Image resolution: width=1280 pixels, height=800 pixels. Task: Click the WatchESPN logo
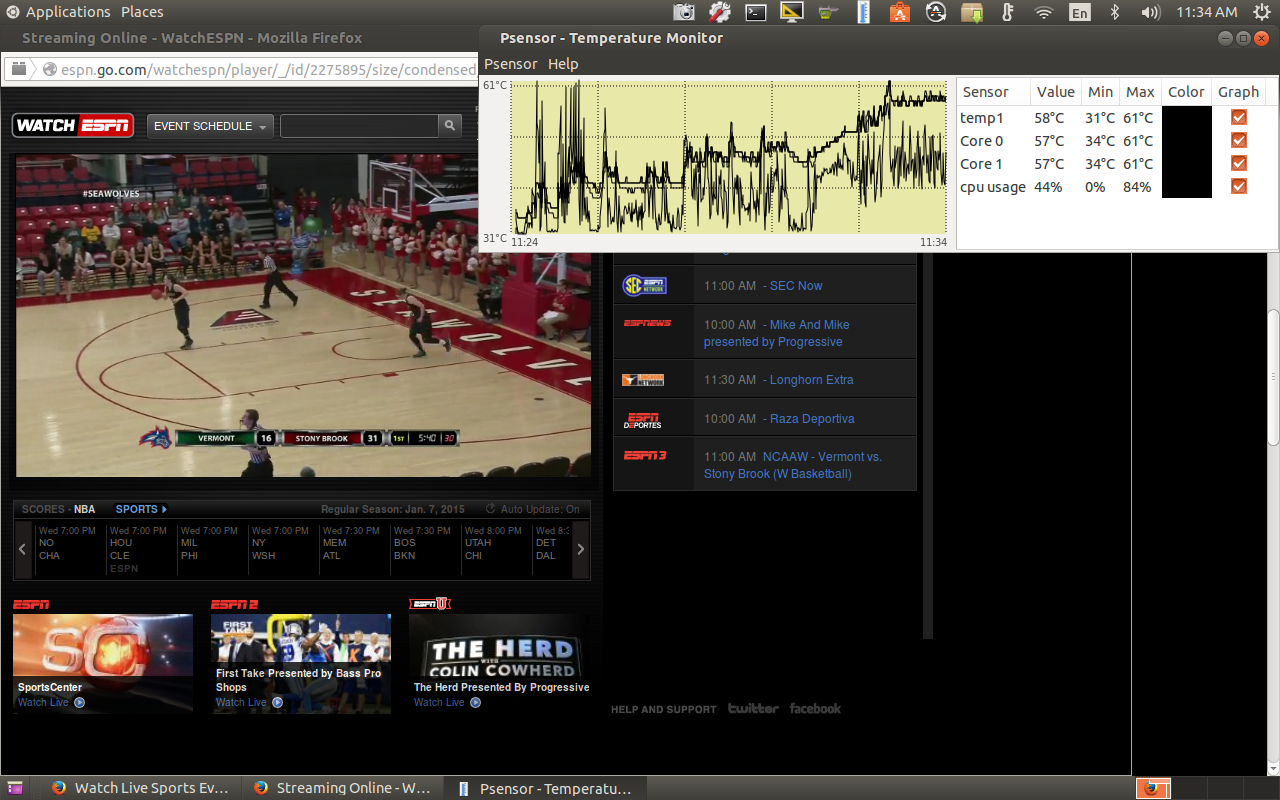click(73, 125)
